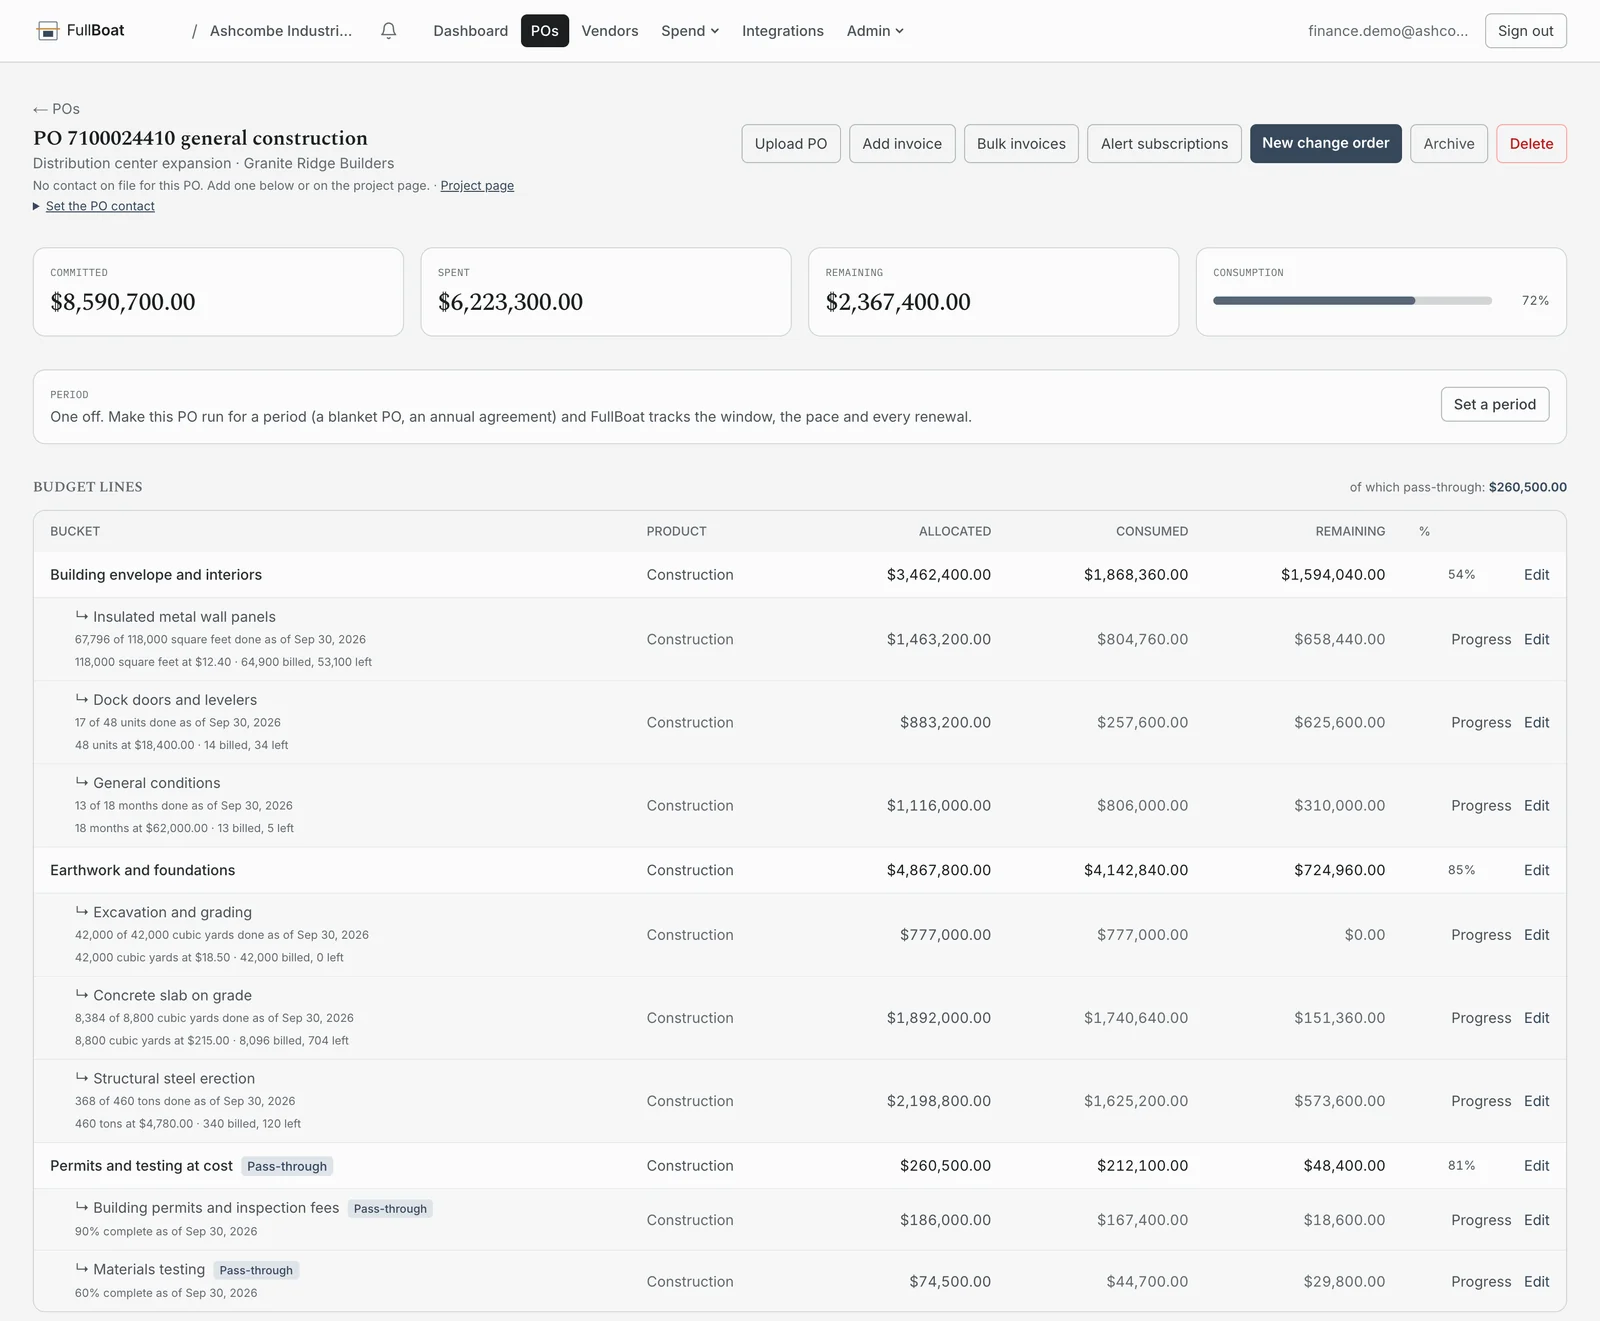Open Progress for General conditions
The height and width of the screenshot is (1321, 1600).
1481,806
